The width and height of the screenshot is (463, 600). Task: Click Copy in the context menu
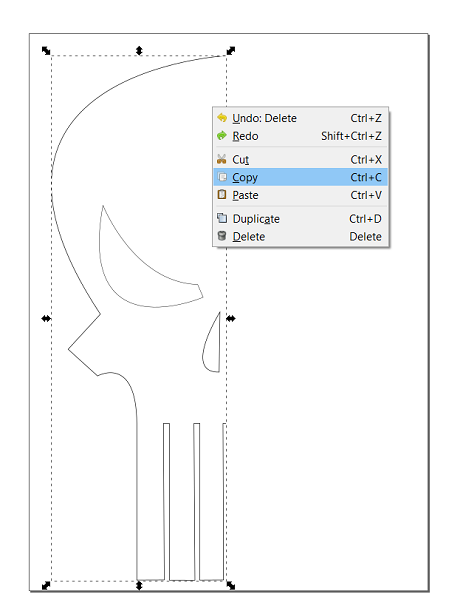[300, 177]
